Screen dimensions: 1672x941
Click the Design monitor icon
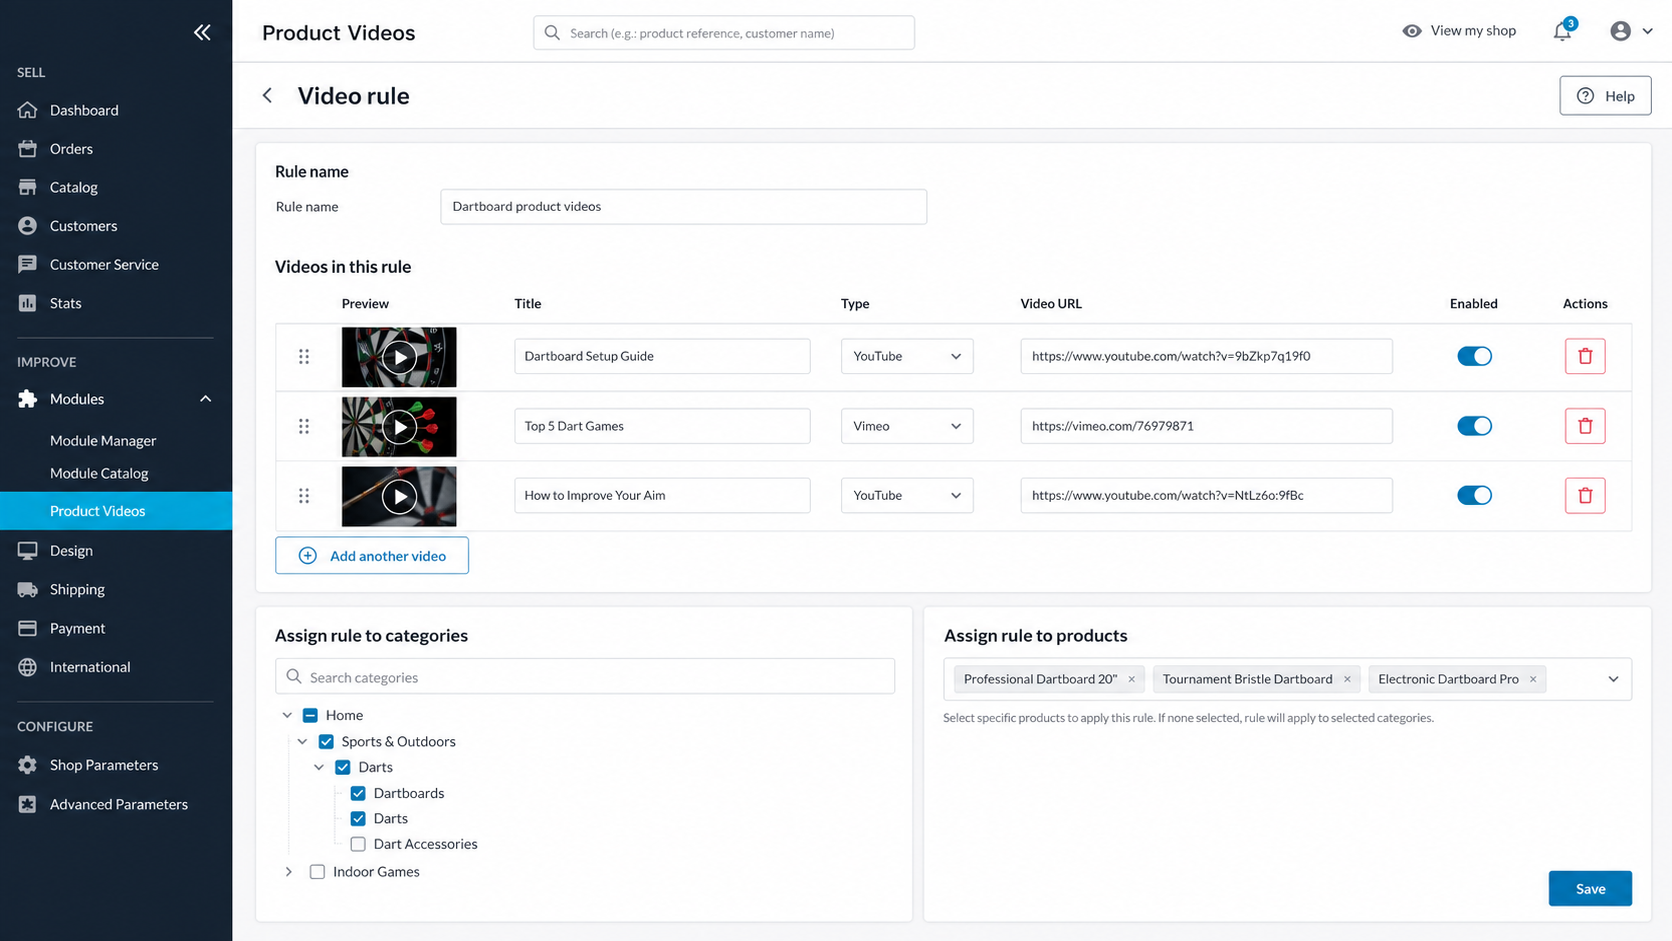(28, 551)
